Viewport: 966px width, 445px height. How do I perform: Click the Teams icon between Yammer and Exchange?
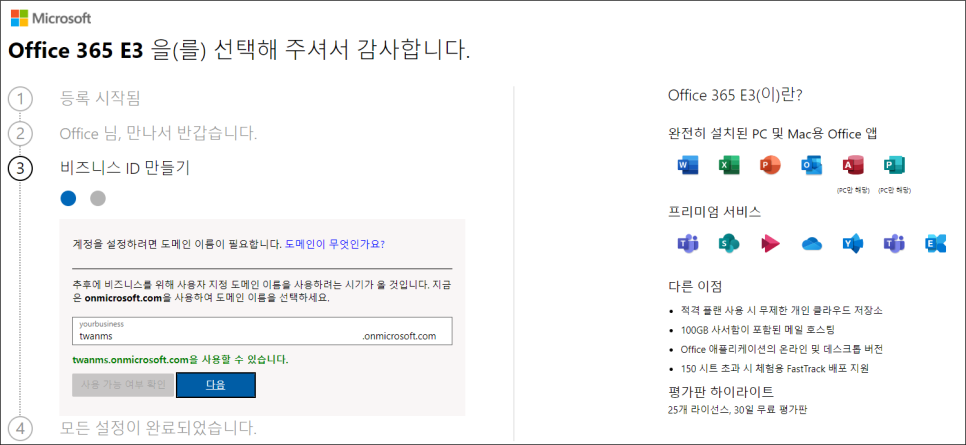point(893,244)
